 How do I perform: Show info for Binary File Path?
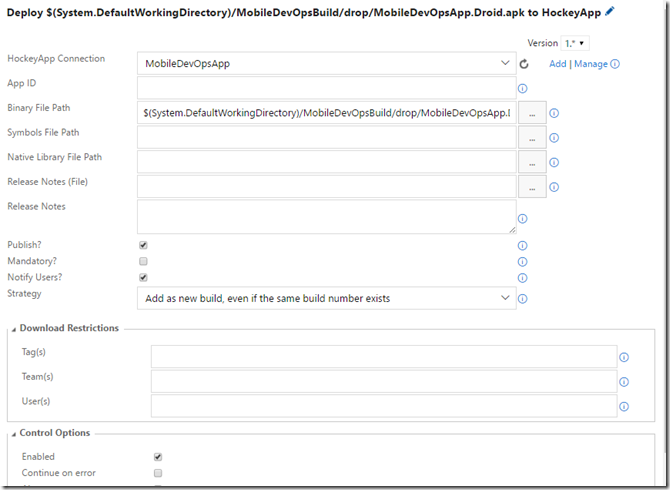[x=553, y=113]
